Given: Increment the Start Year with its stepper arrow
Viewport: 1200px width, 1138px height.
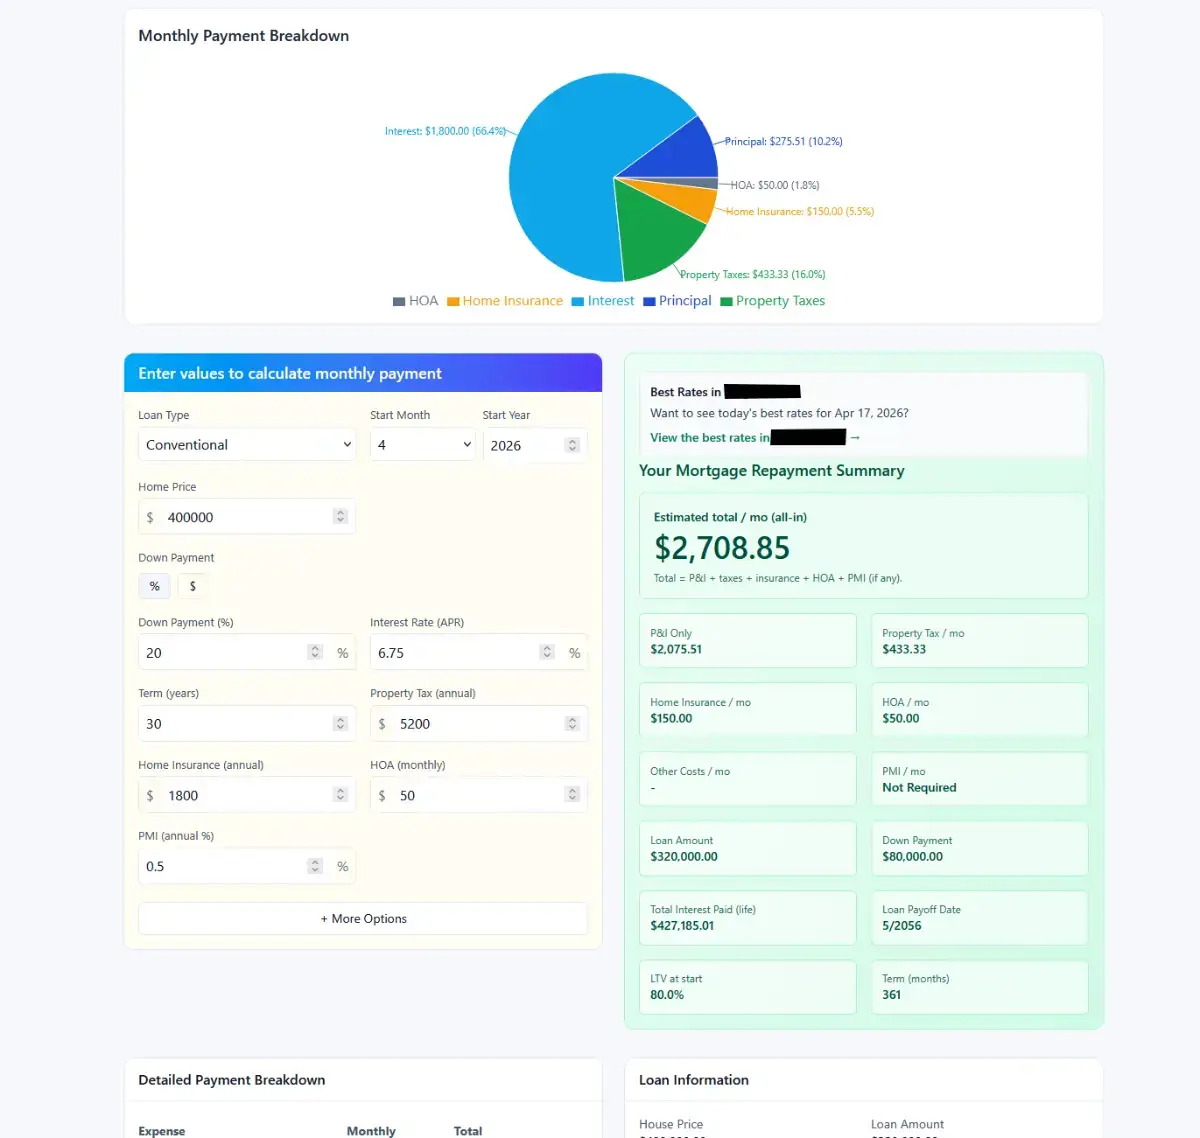Looking at the screenshot, I should point(570,440).
